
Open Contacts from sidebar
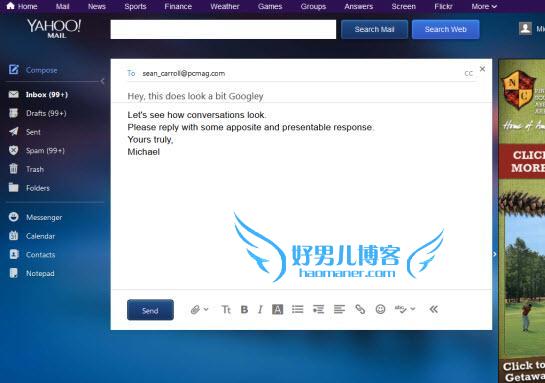[x=40, y=255]
